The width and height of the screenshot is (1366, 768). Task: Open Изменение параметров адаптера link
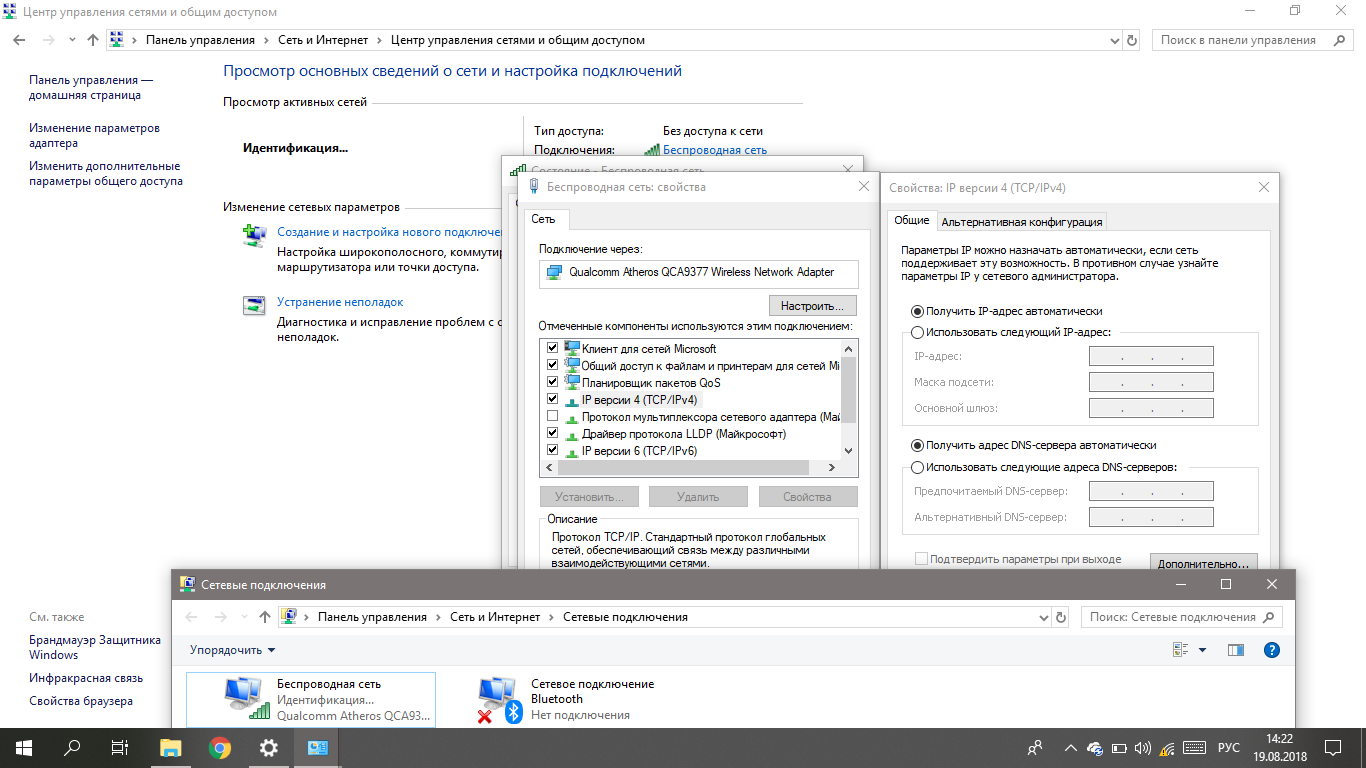[x=94, y=136]
